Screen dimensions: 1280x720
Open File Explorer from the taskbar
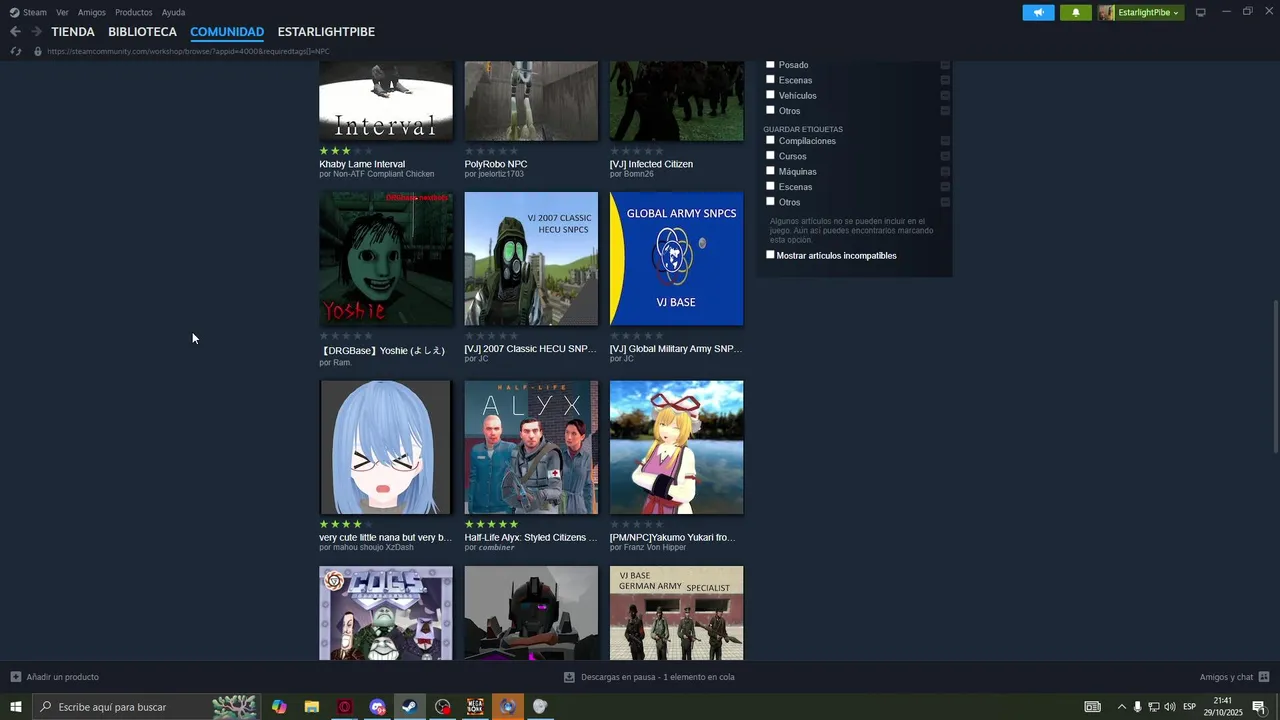[312, 707]
